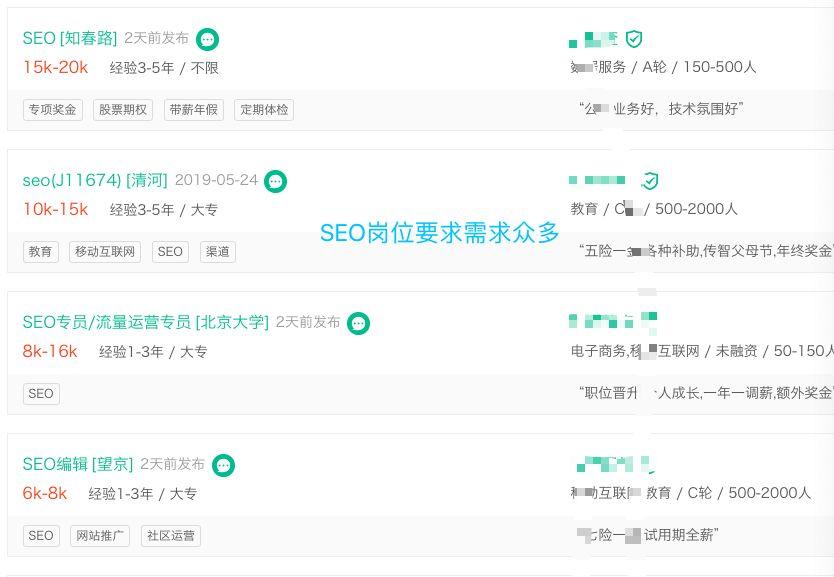Click chat bubble for SEO专员/流量运营专员 job
This screenshot has height=577, width=834.
tap(358, 323)
